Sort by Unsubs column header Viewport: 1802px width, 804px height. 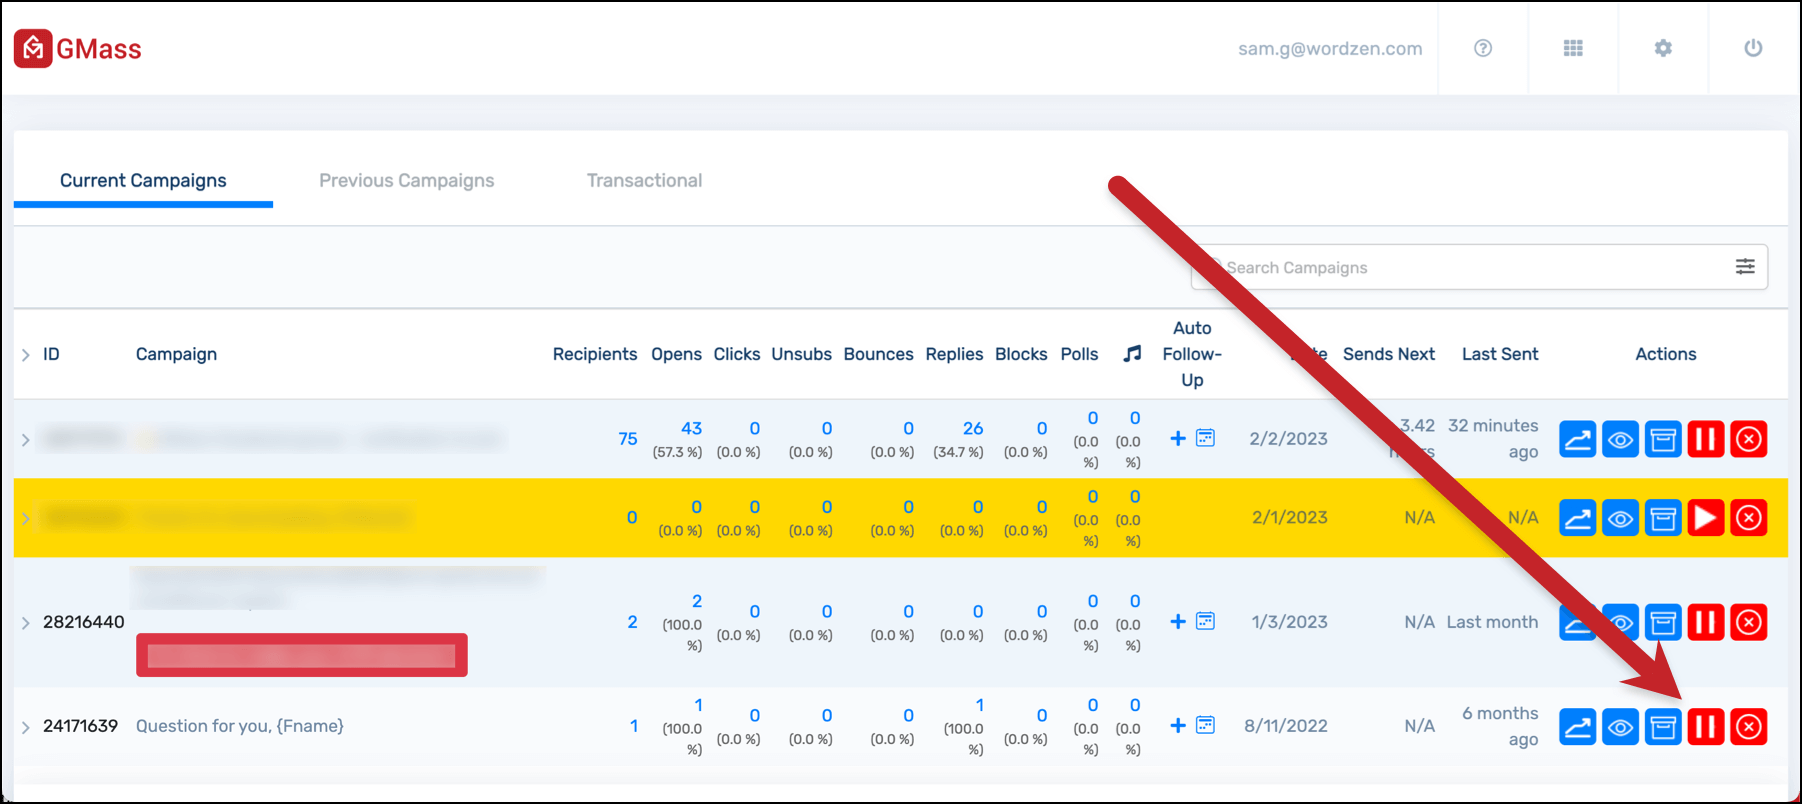pyautogui.click(x=802, y=354)
